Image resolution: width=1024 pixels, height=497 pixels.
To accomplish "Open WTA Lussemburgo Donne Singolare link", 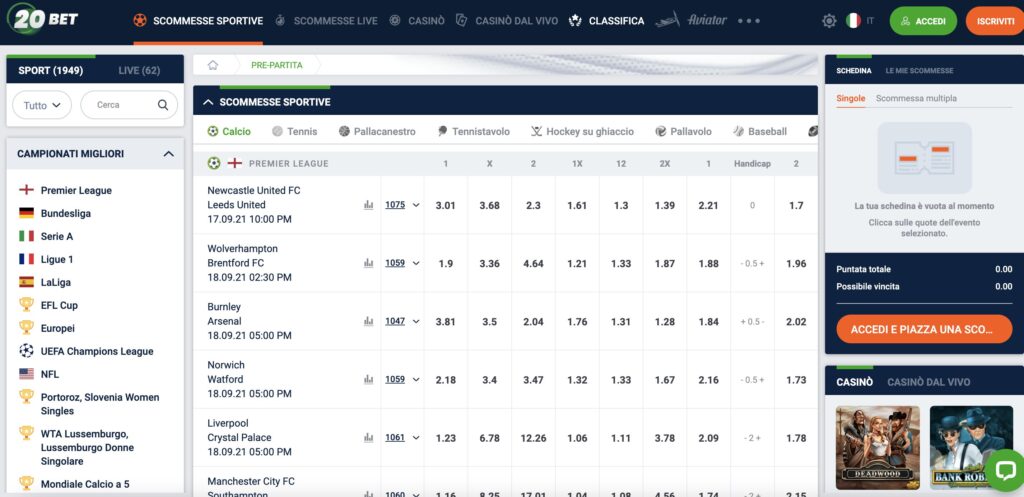I will click(x=88, y=447).
